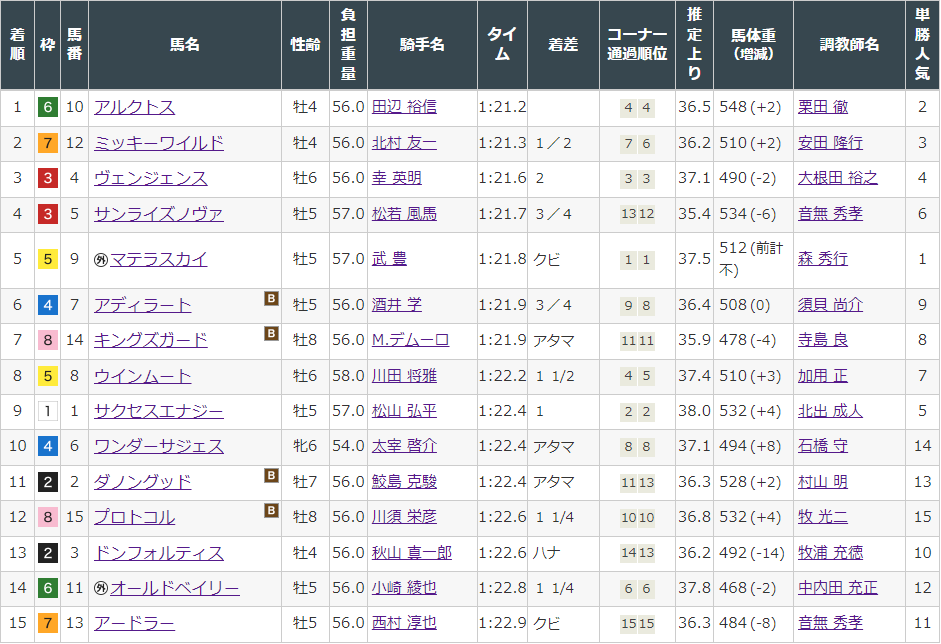Open horse page for ミッキーワイルド
This screenshot has width=941, height=644.
click(x=159, y=143)
